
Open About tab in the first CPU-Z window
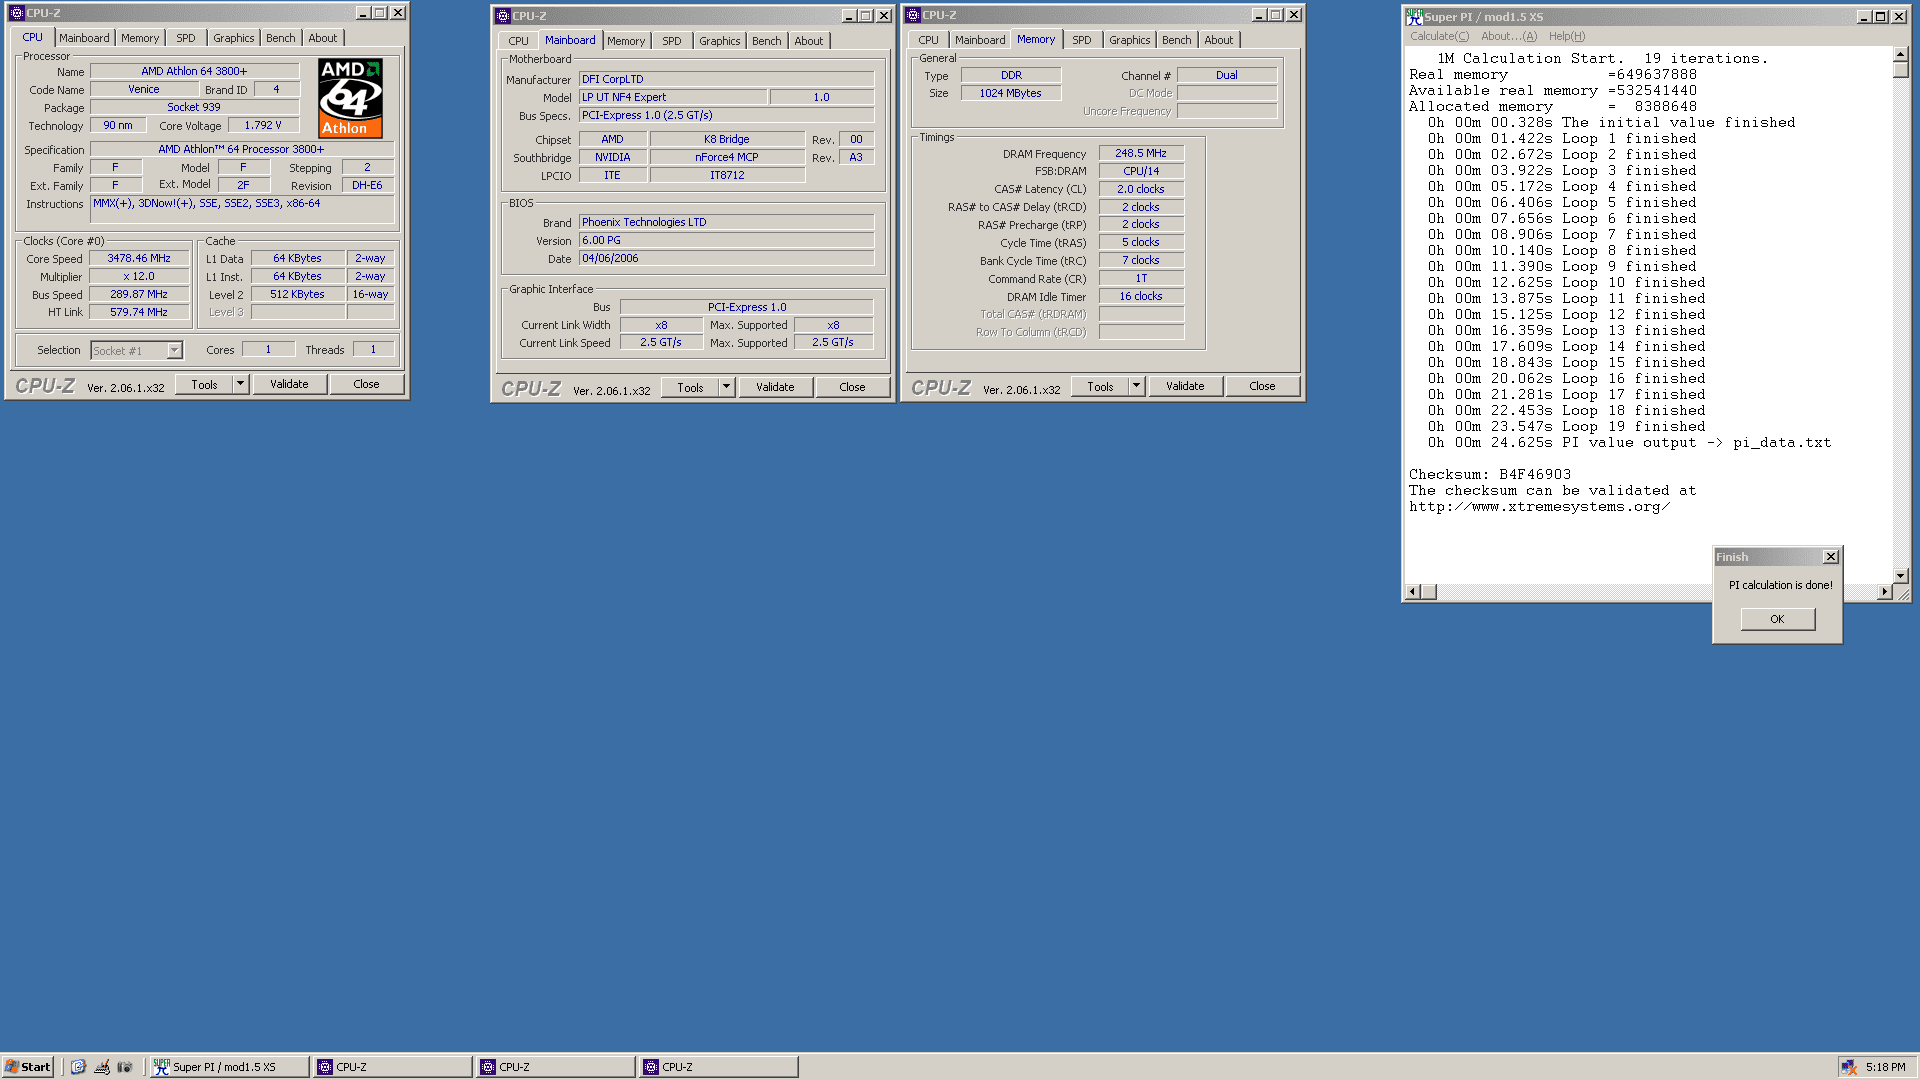(322, 38)
